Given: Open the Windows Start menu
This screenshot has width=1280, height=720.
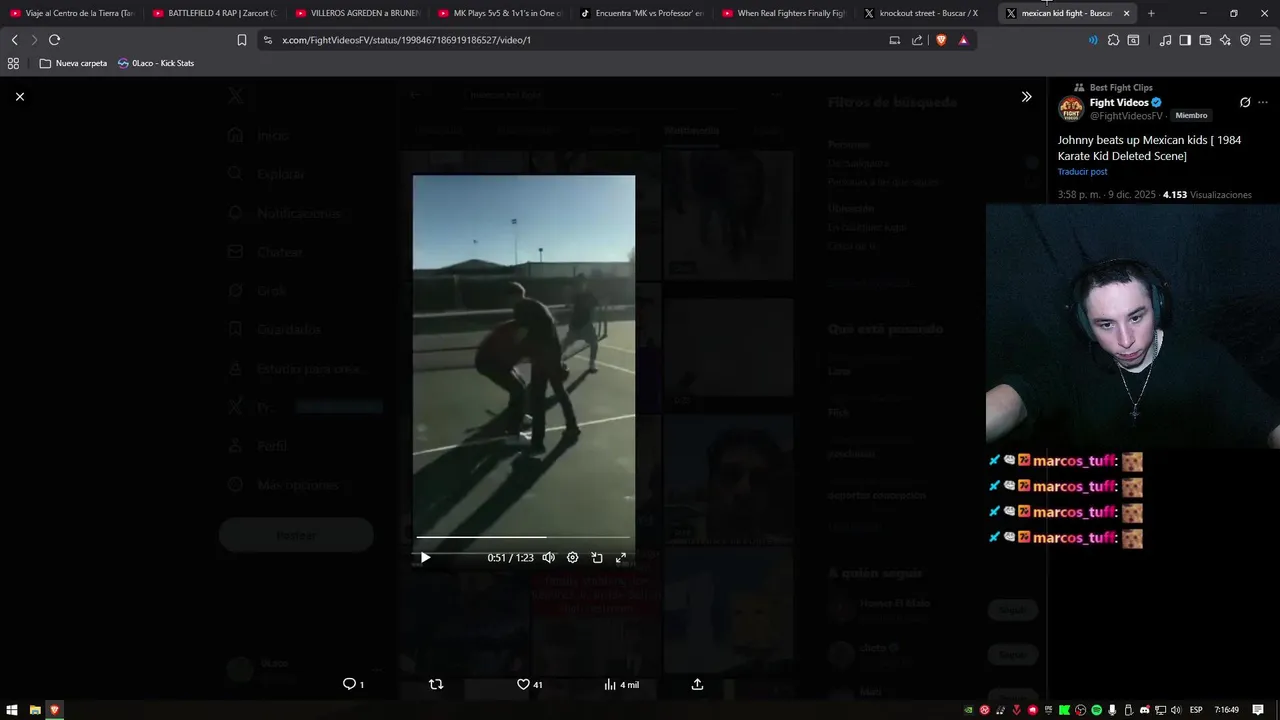Looking at the screenshot, I should pyautogui.click(x=12, y=710).
